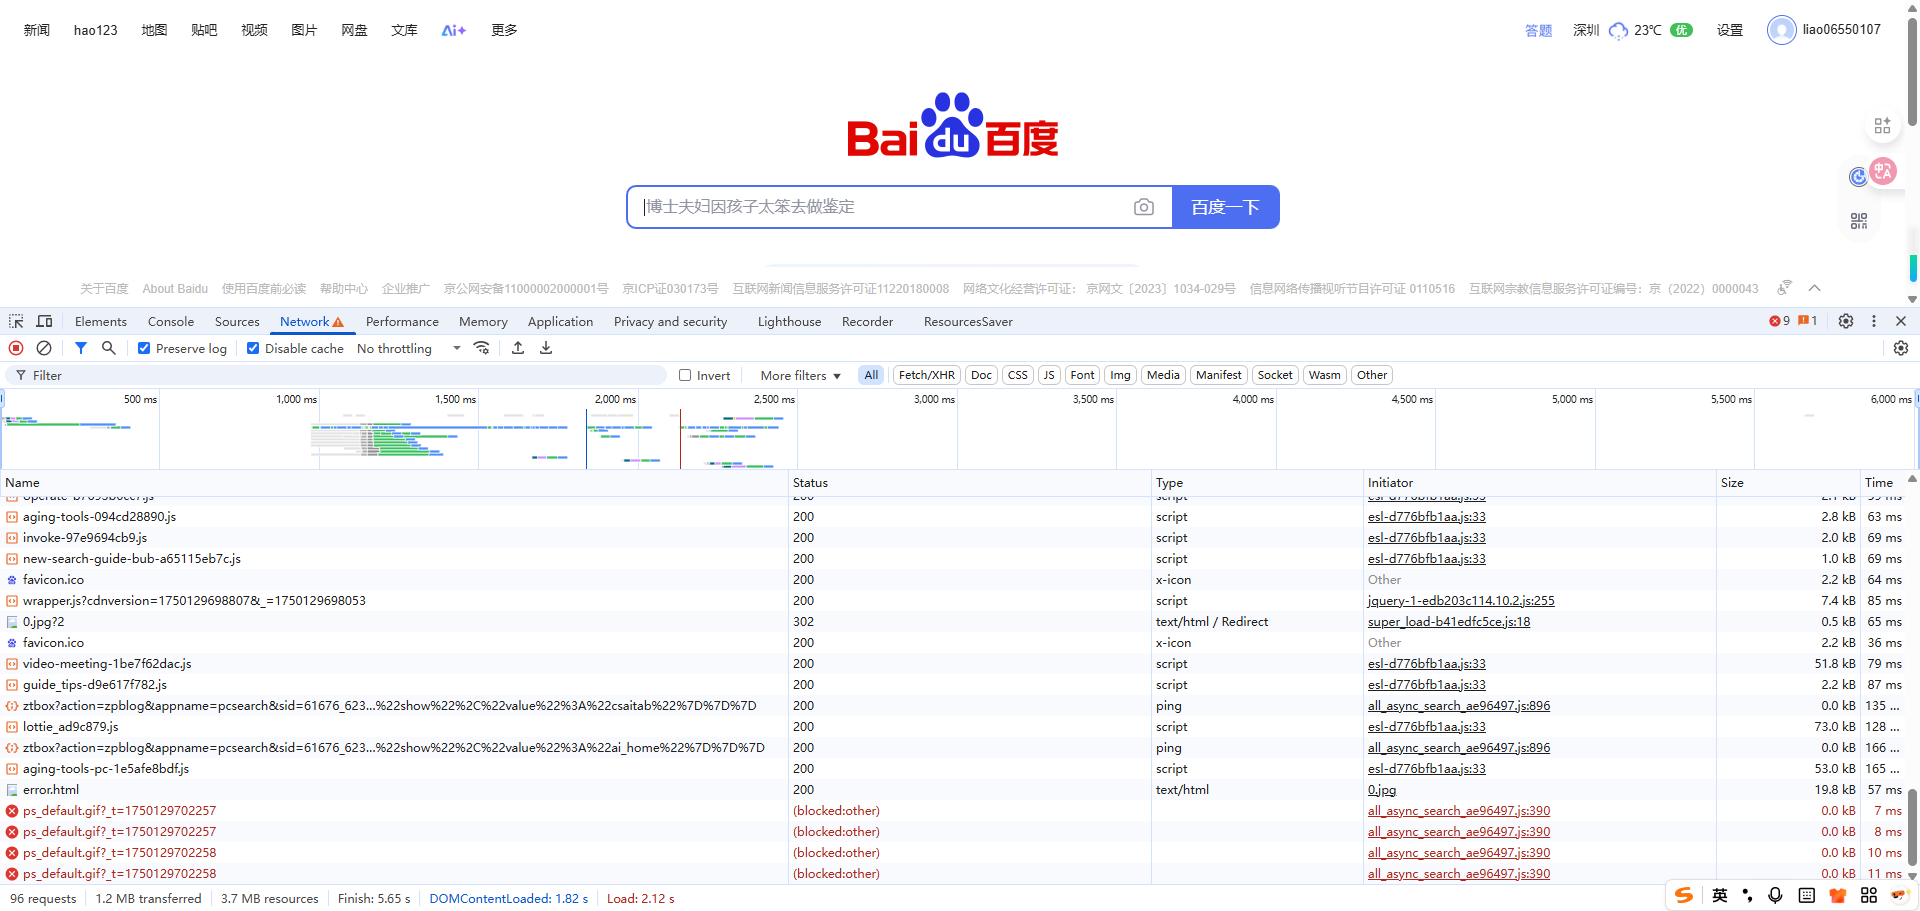Open the hao123 link
The image size is (1920, 911).
(96, 30)
